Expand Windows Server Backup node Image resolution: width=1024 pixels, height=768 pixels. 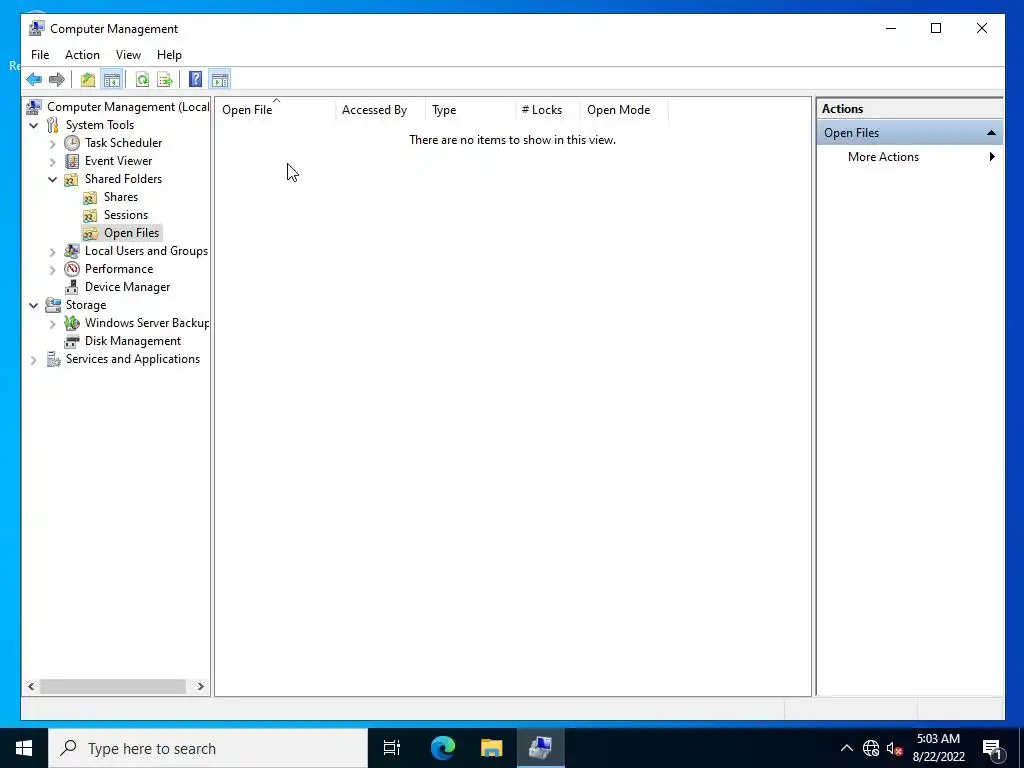tap(53, 323)
